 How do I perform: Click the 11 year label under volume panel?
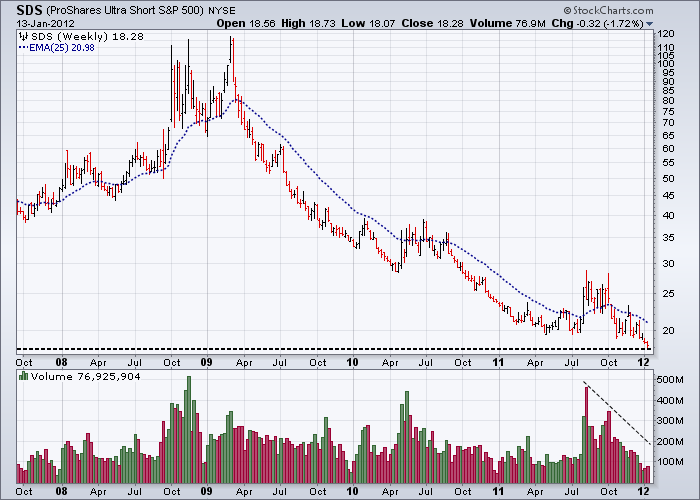pos(498,491)
